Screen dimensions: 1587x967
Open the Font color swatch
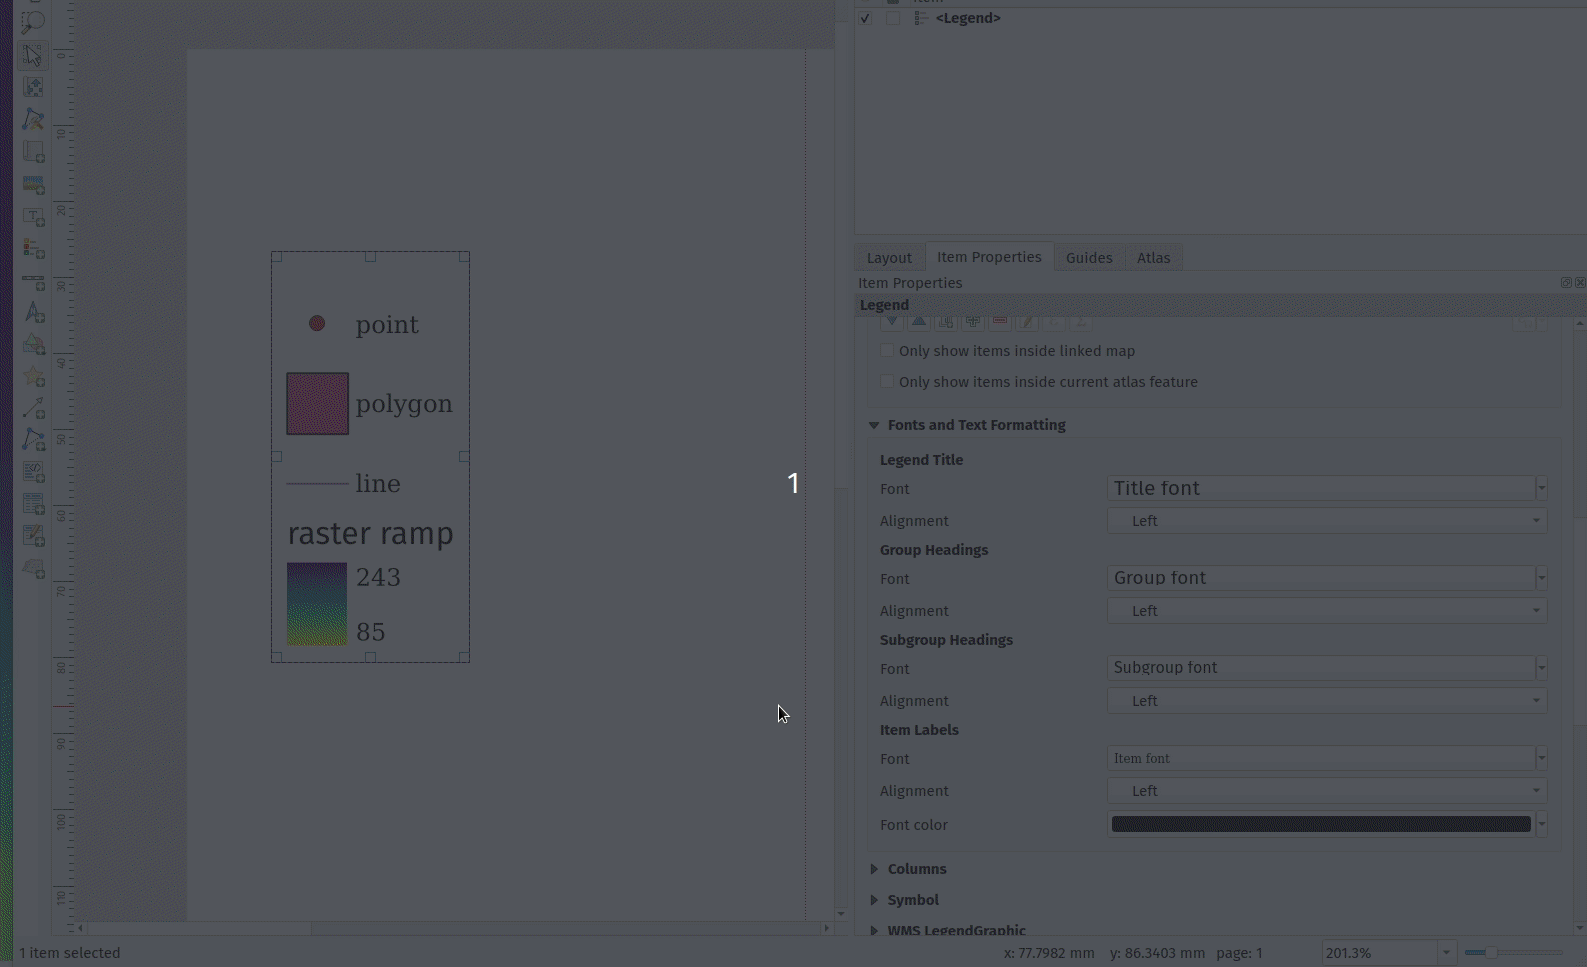(x=1320, y=824)
